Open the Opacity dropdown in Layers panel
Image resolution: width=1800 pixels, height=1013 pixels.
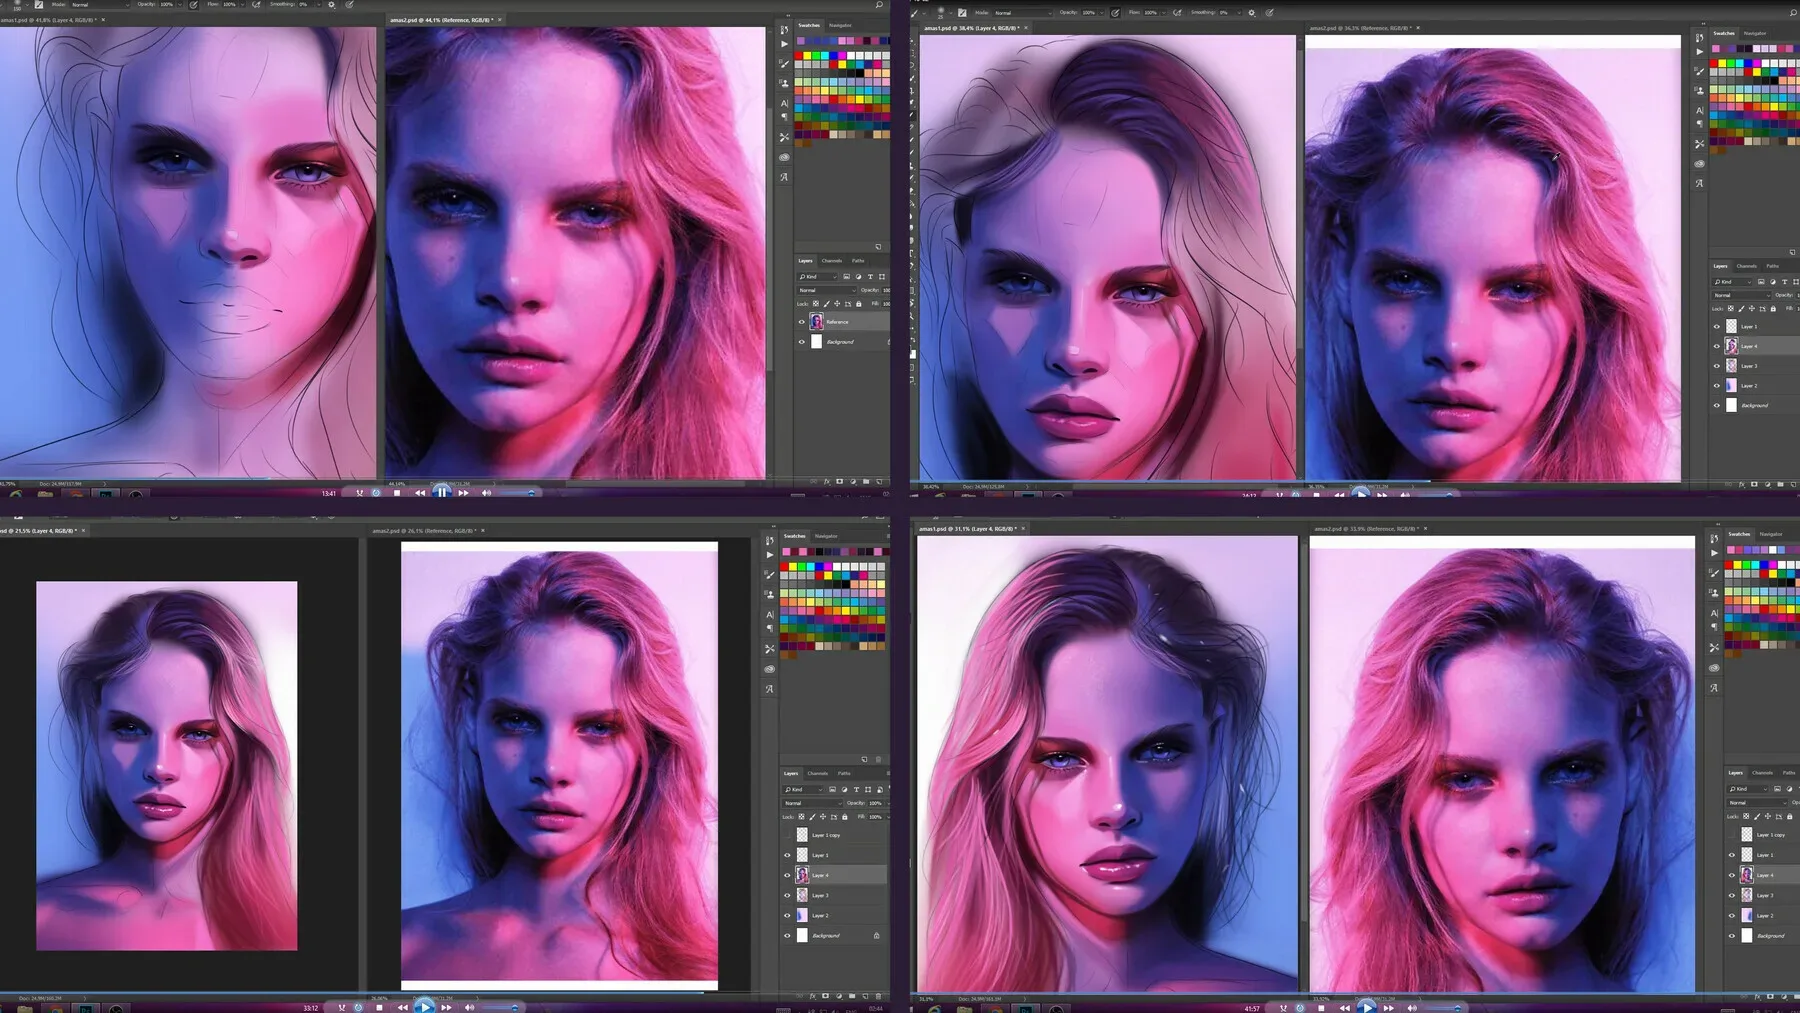[888, 803]
